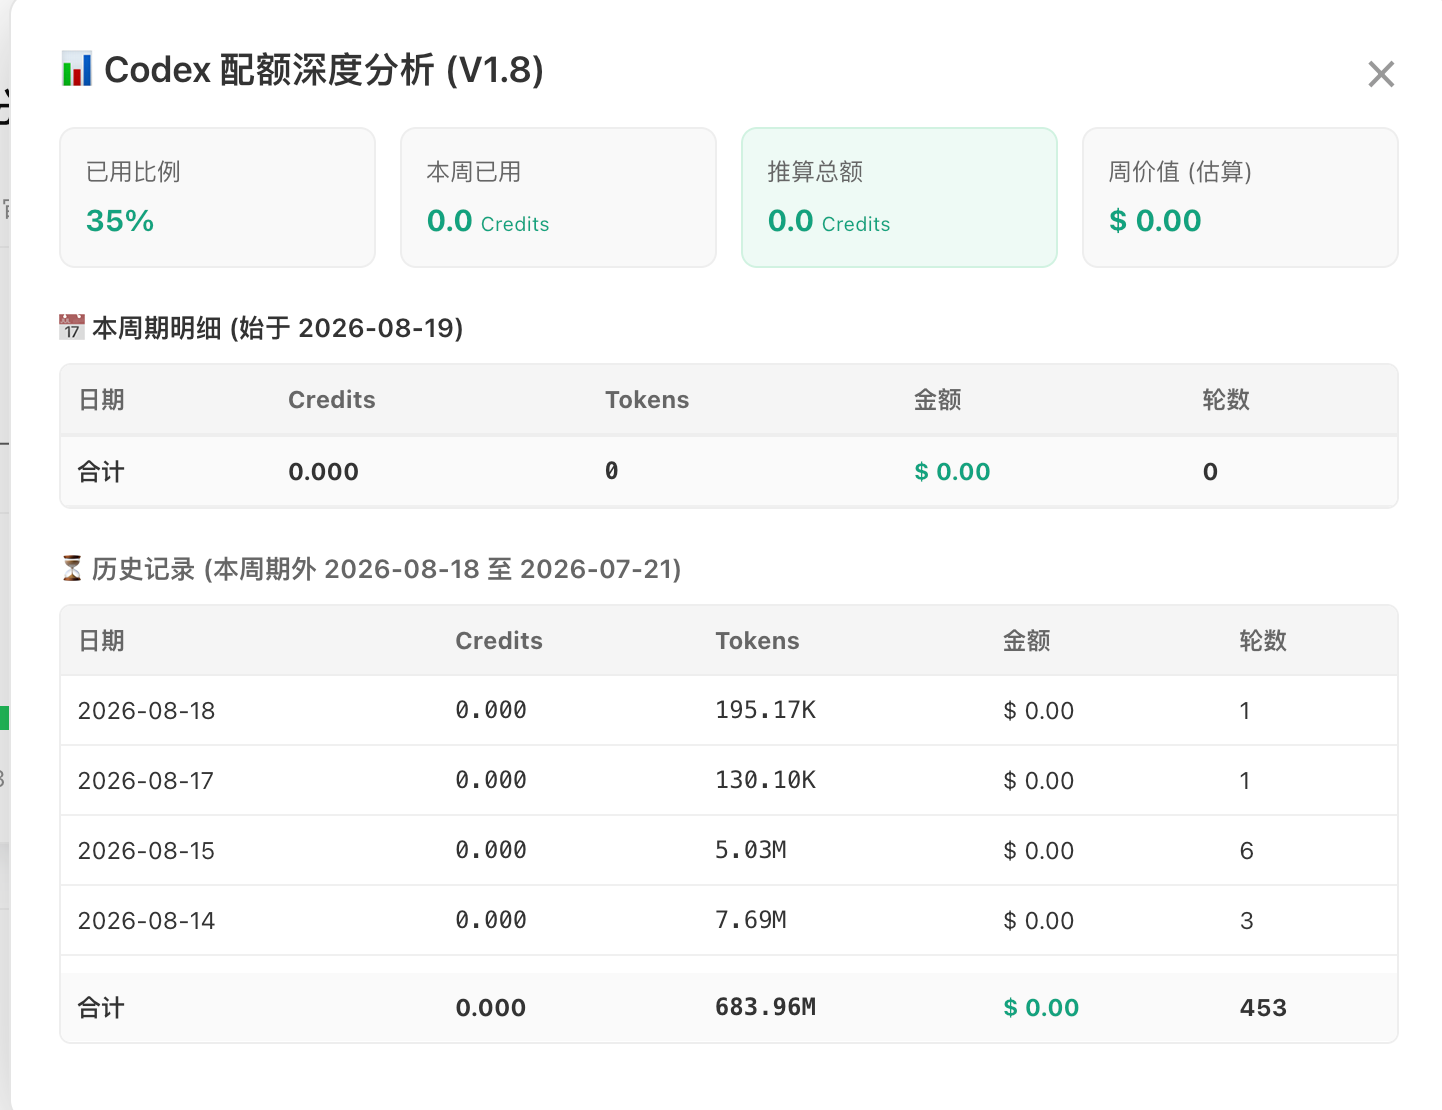
Task: Click the Credits header in current cycle table
Action: pos(332,400)
